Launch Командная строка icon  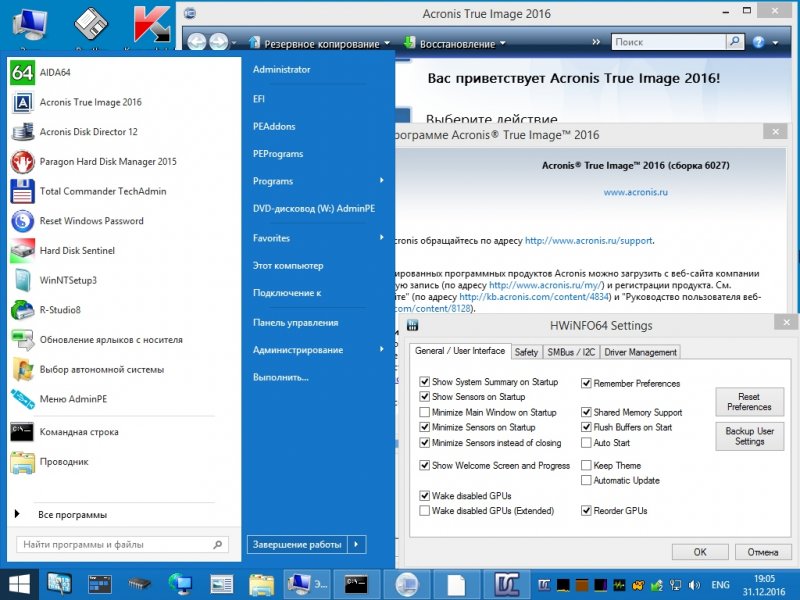tap(22, 432)
